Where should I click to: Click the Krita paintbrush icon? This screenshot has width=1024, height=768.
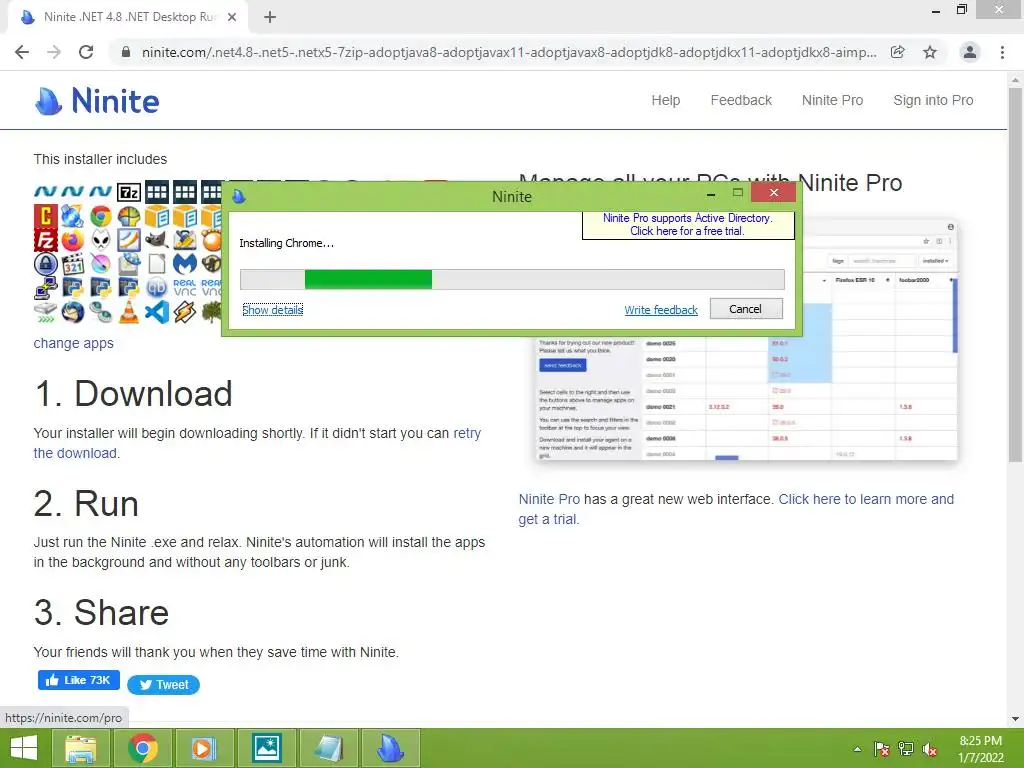click(101, 264)
